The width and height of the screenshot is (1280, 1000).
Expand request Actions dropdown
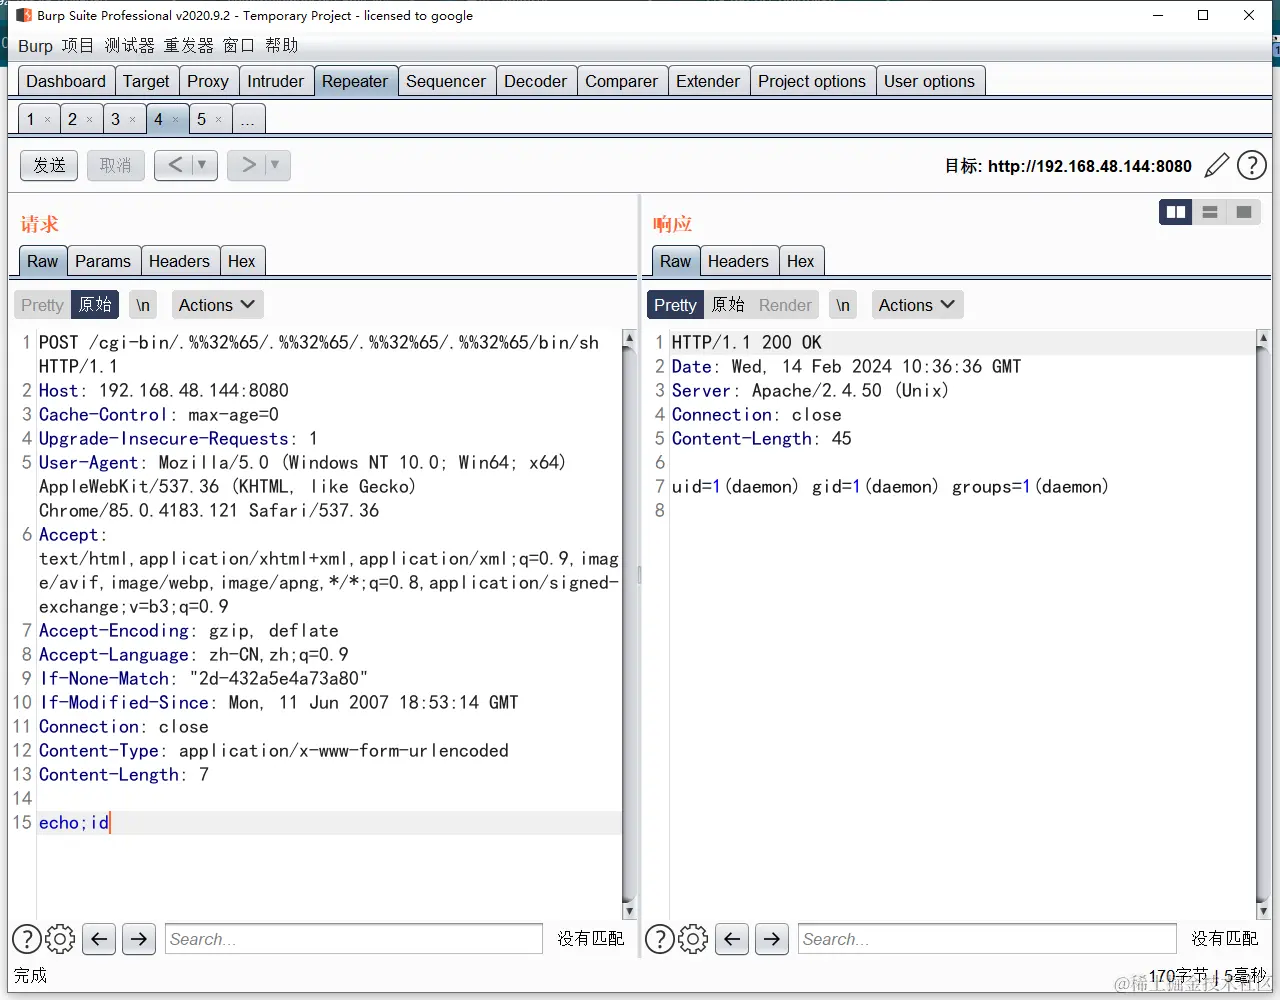(x=217, y=305)
